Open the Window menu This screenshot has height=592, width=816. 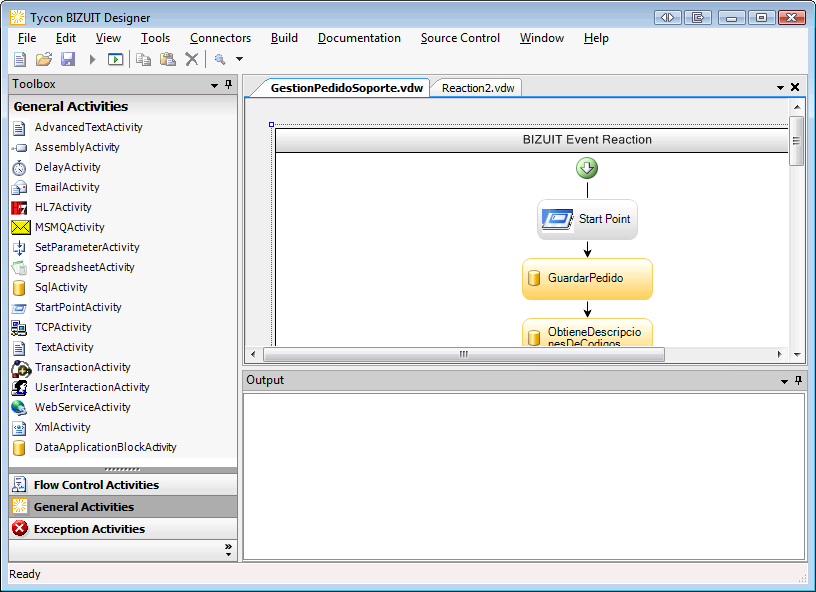coord(542,38)
